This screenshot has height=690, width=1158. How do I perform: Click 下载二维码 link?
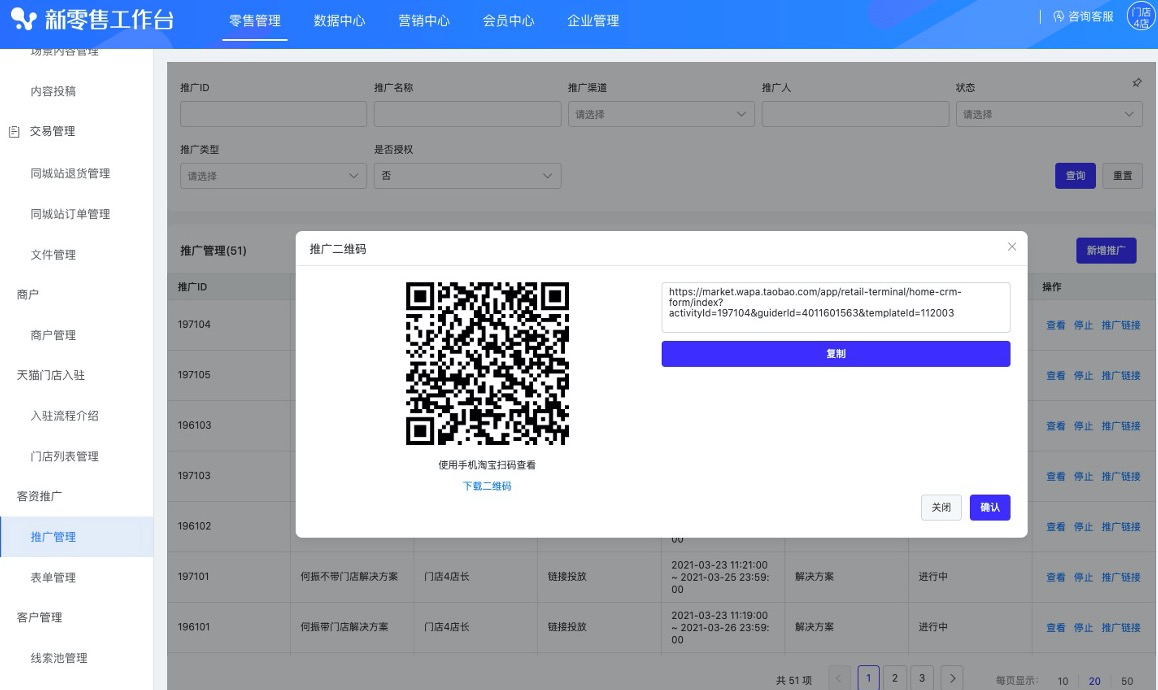click(x=487, y=486)
